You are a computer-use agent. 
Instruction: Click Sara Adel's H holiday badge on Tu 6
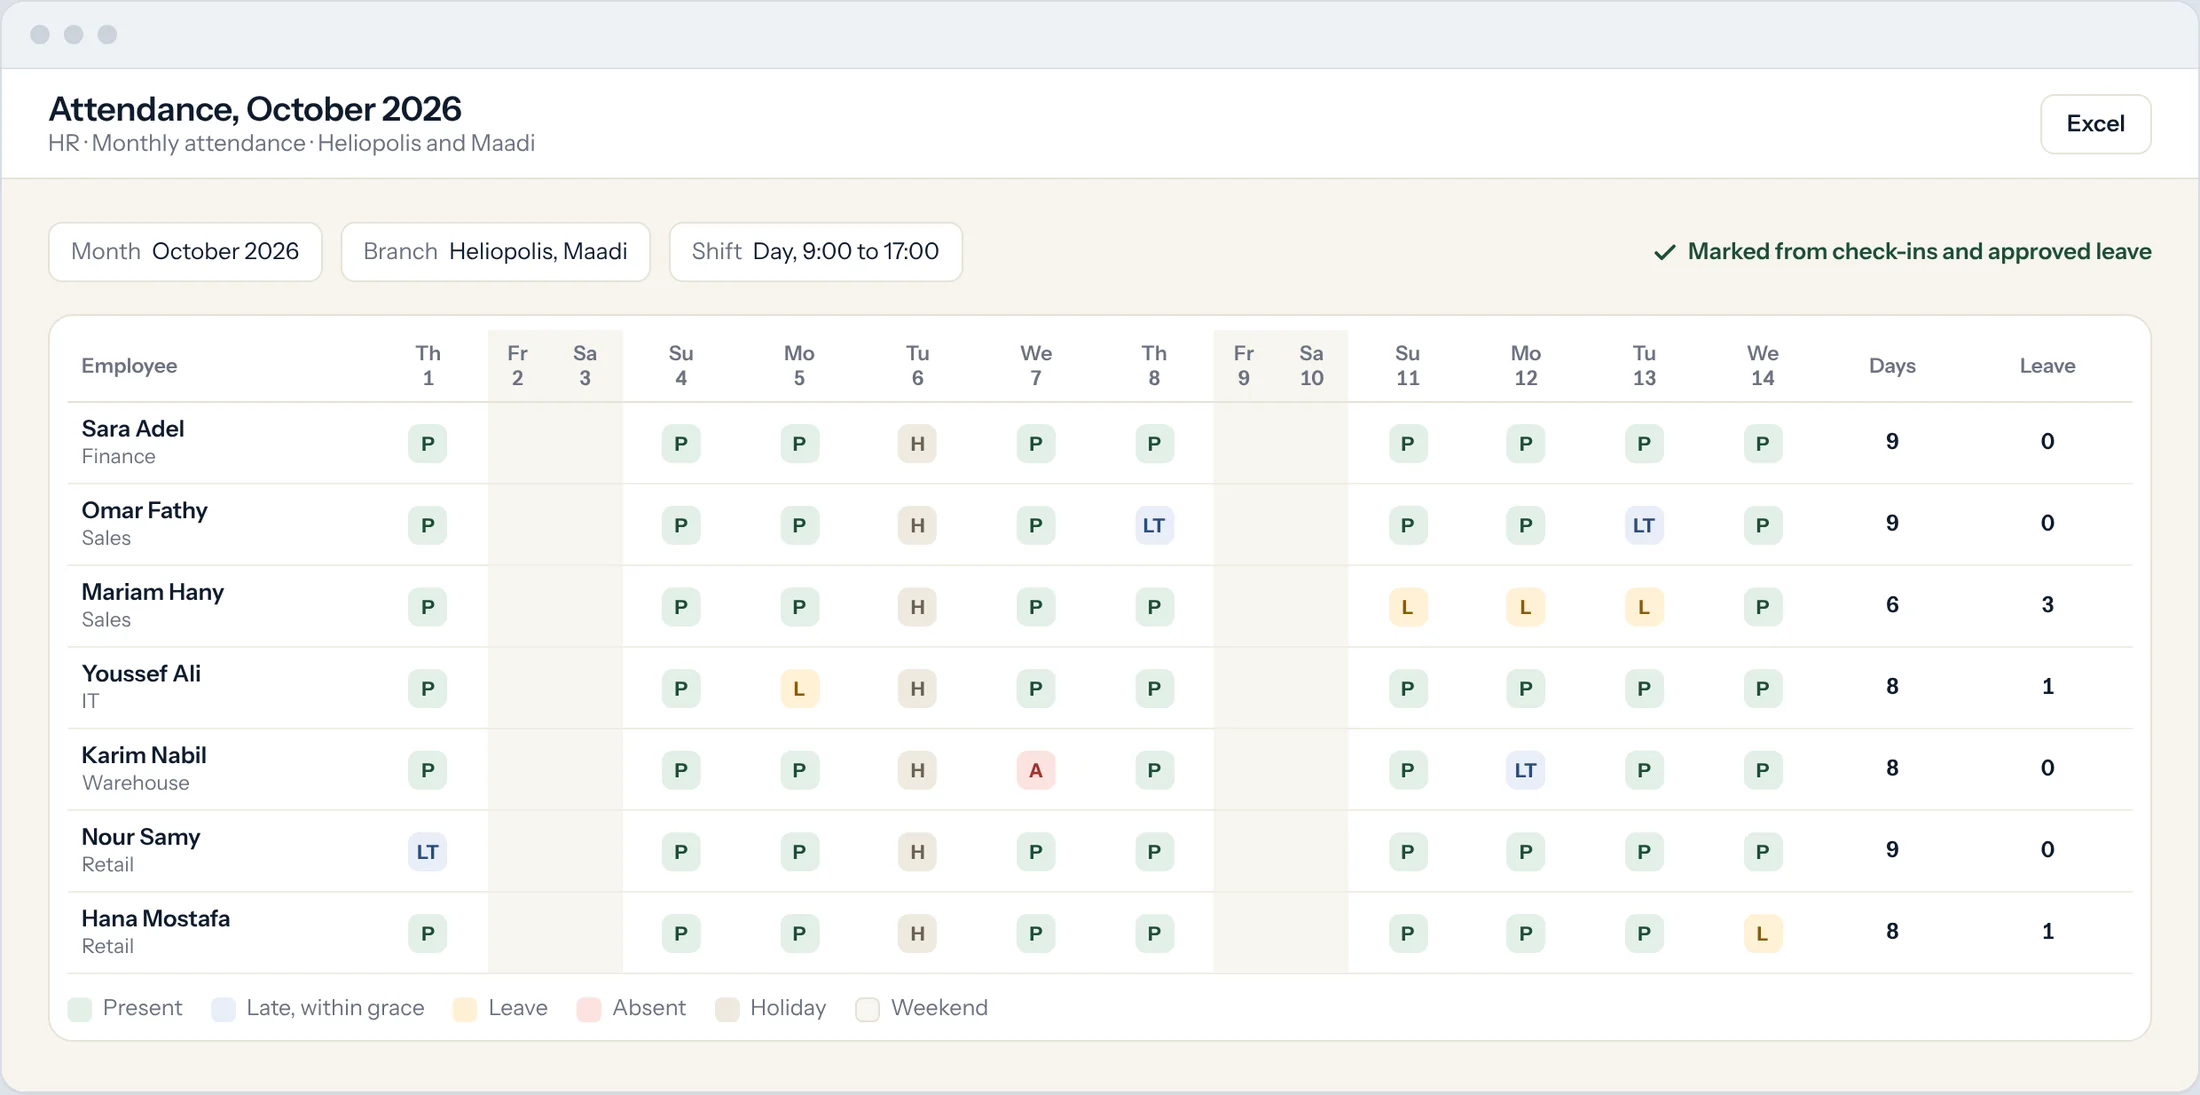[917, 444]
